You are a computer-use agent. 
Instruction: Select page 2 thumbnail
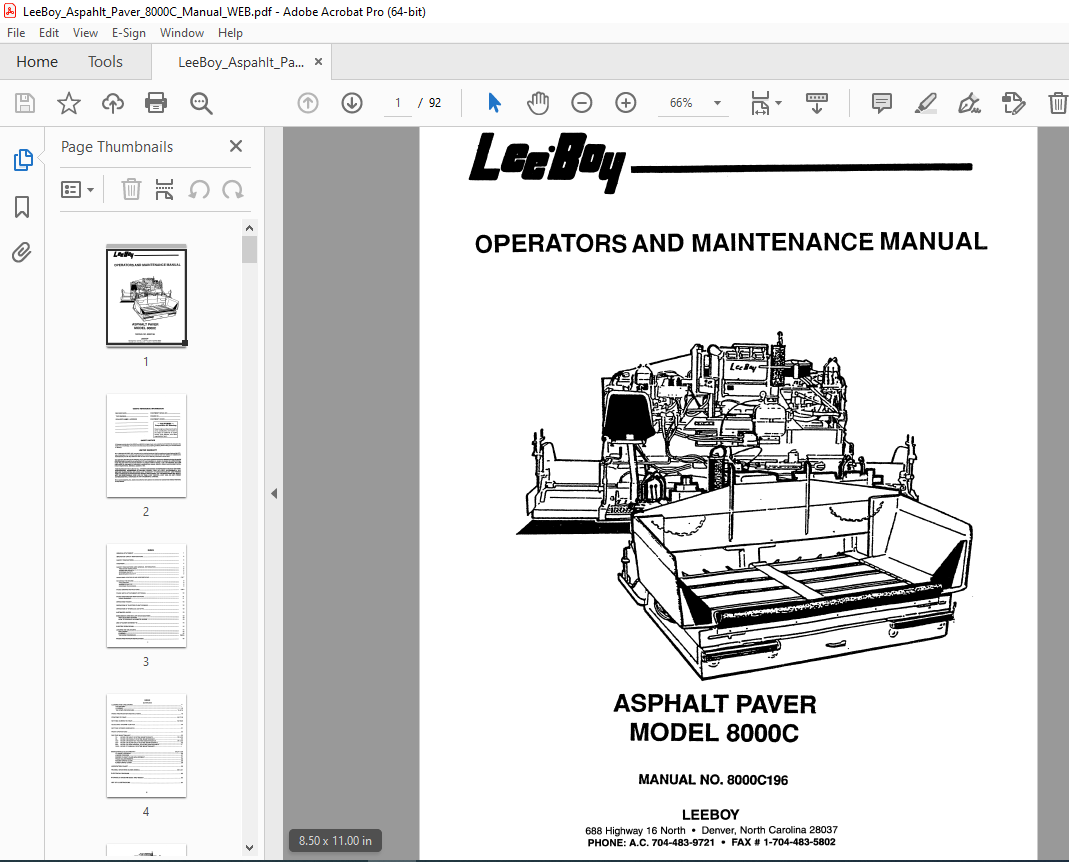(x=147, y=445)
